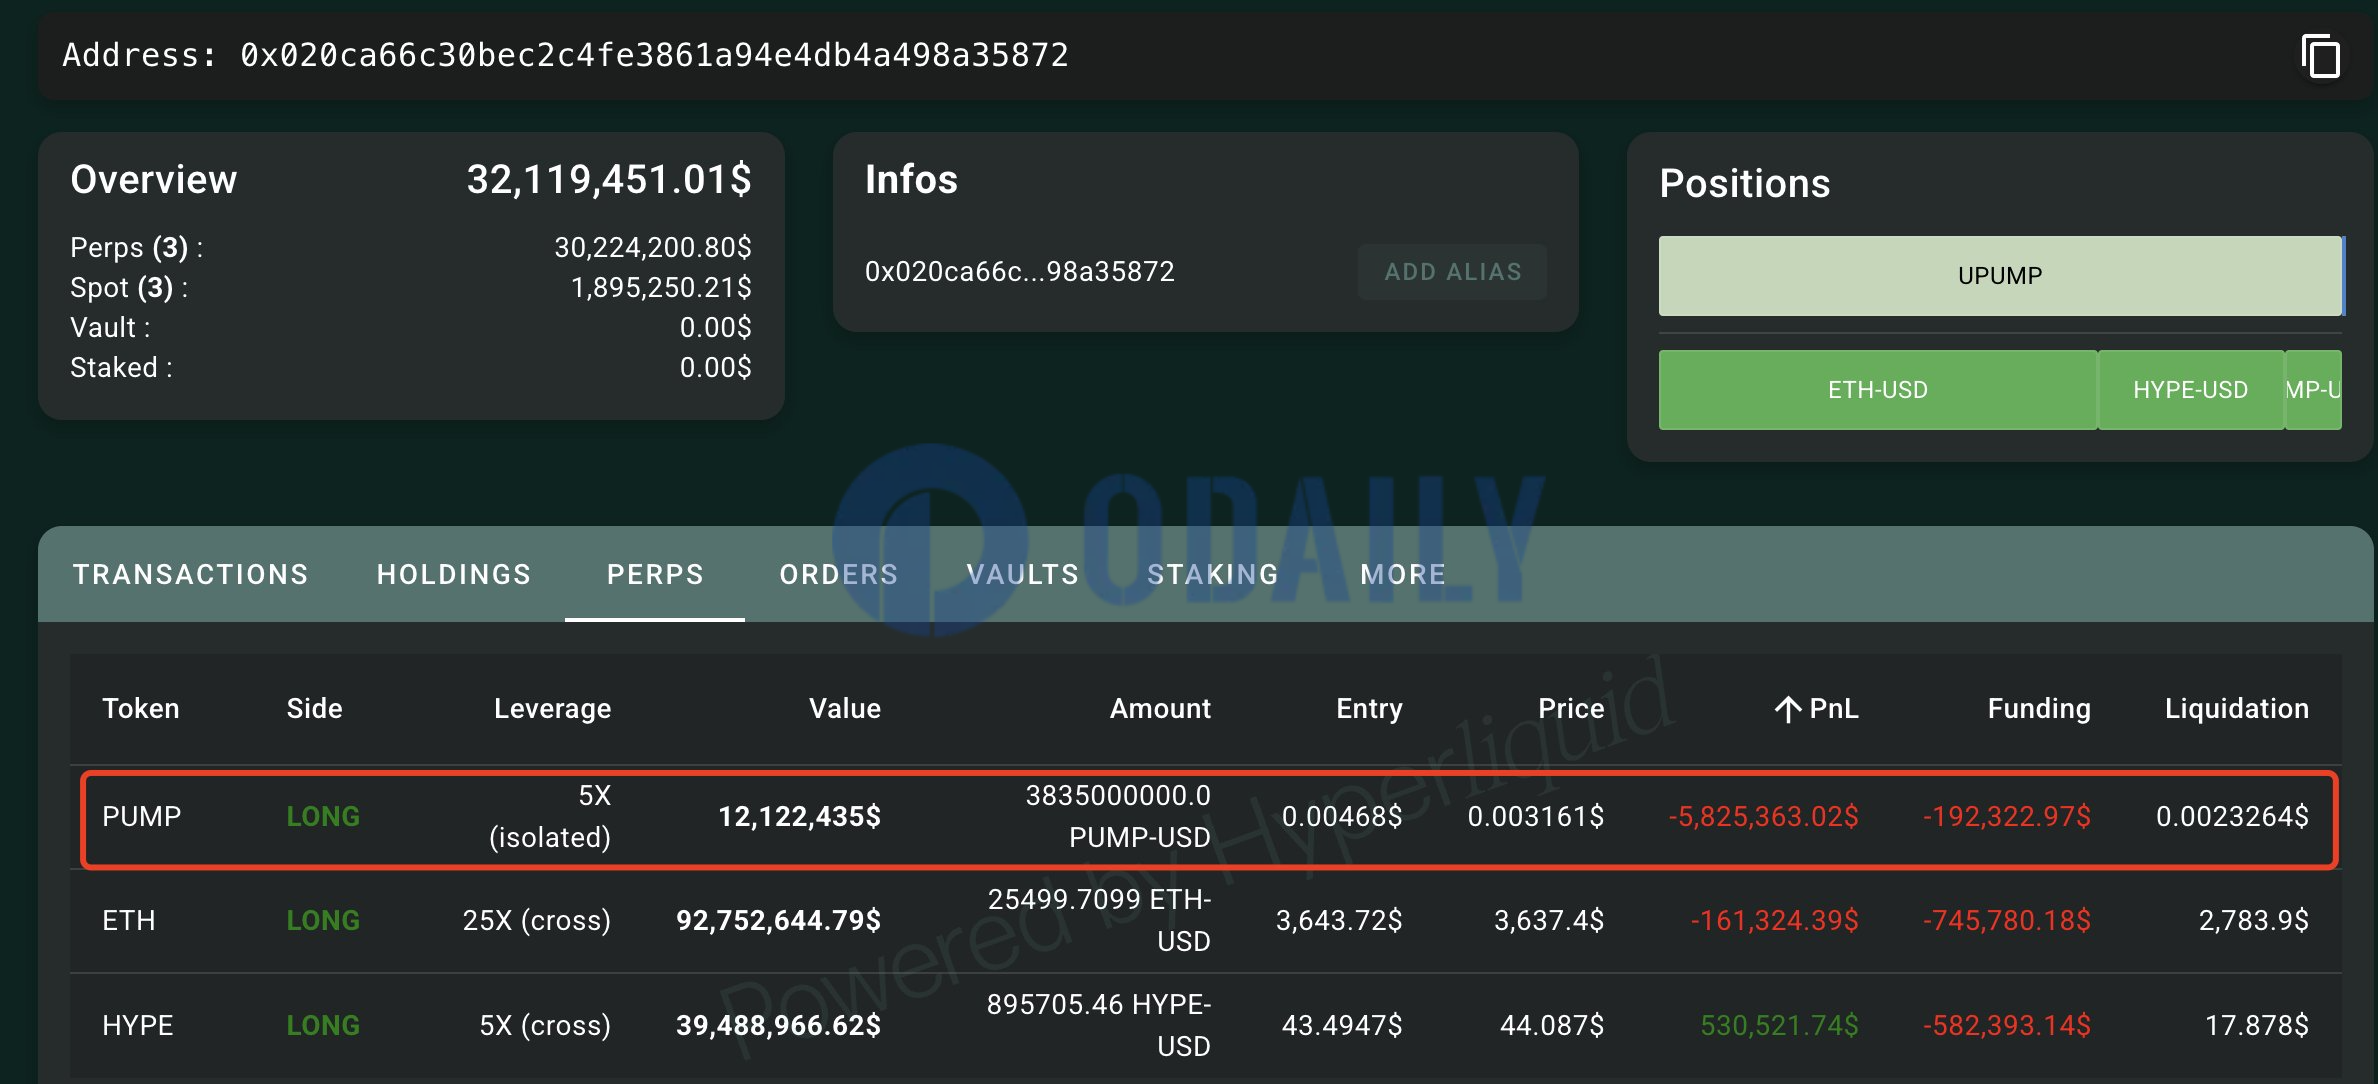
Task: Select the HYPE-USD position block
Action: [2190, 390]
